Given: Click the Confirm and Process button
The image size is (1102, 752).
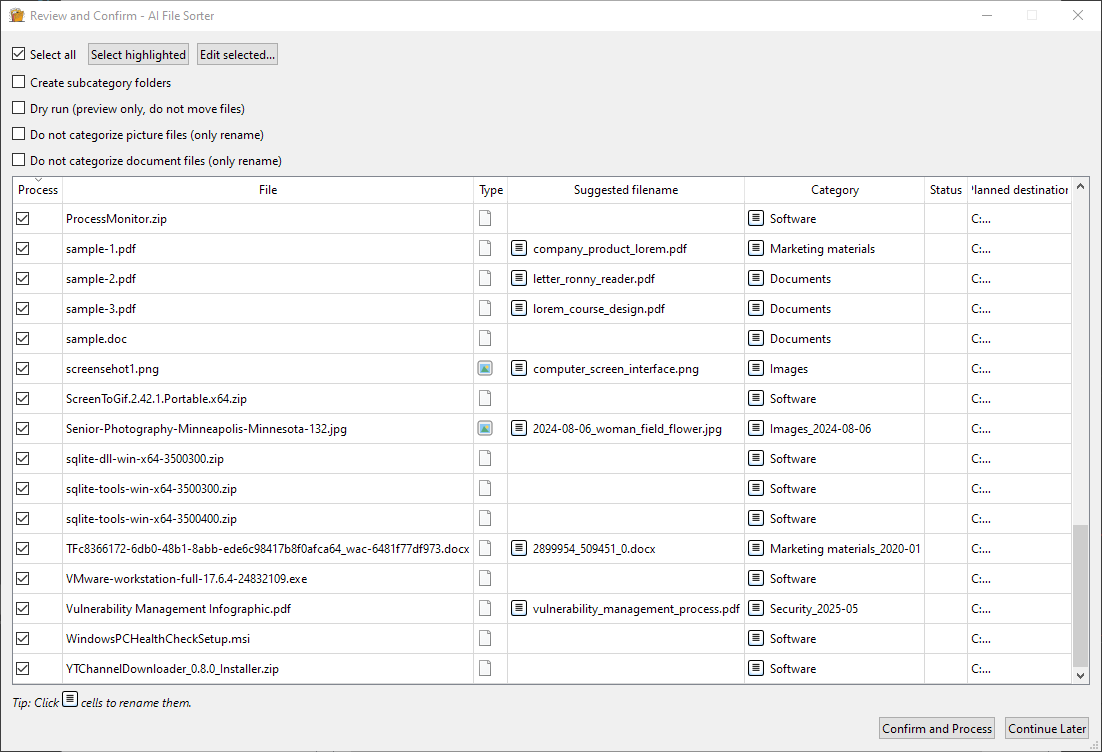Looking at the screenshot, I should (x=936, y=728).
